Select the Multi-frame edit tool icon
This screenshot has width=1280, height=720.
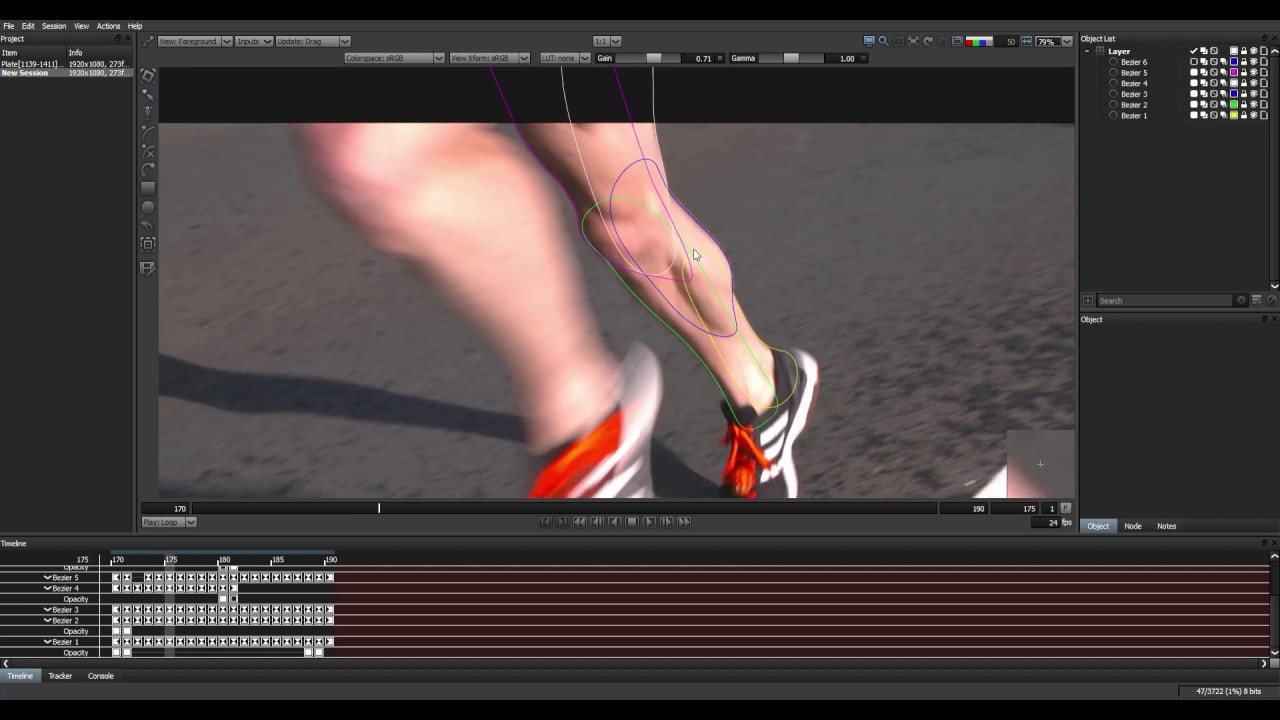148,268
